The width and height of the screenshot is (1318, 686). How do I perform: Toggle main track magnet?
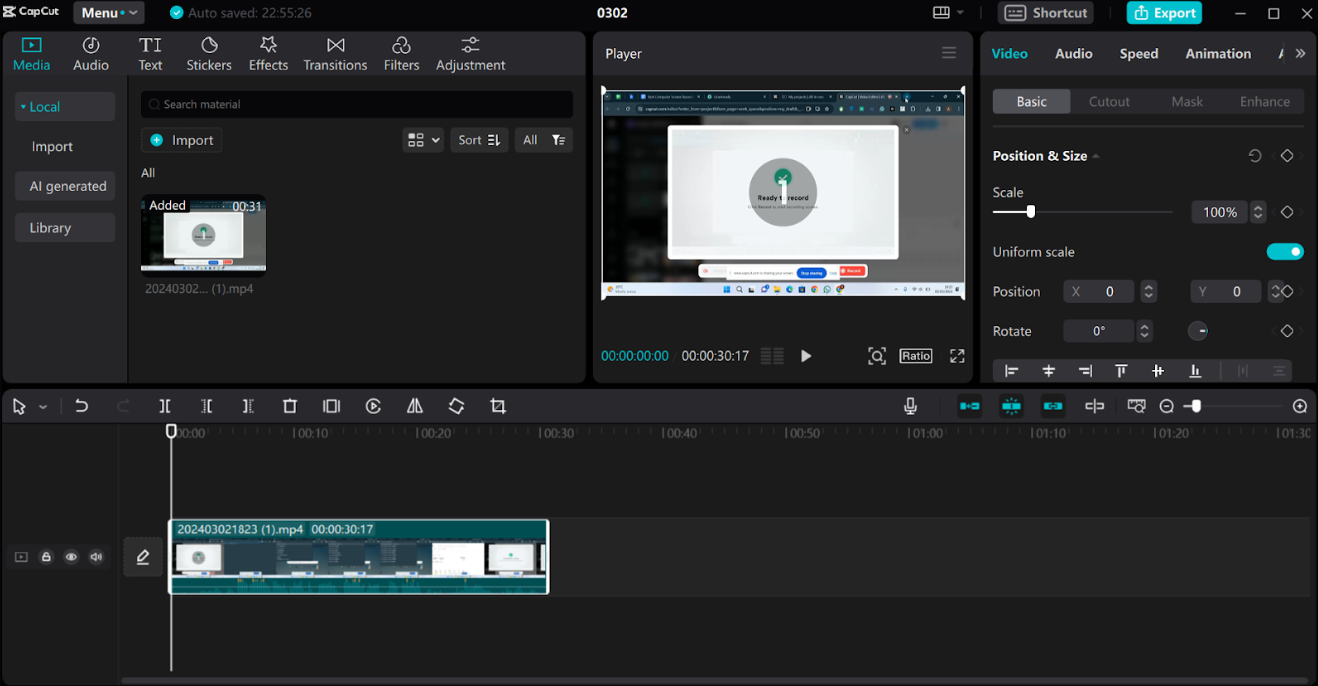tap(969, 406)
